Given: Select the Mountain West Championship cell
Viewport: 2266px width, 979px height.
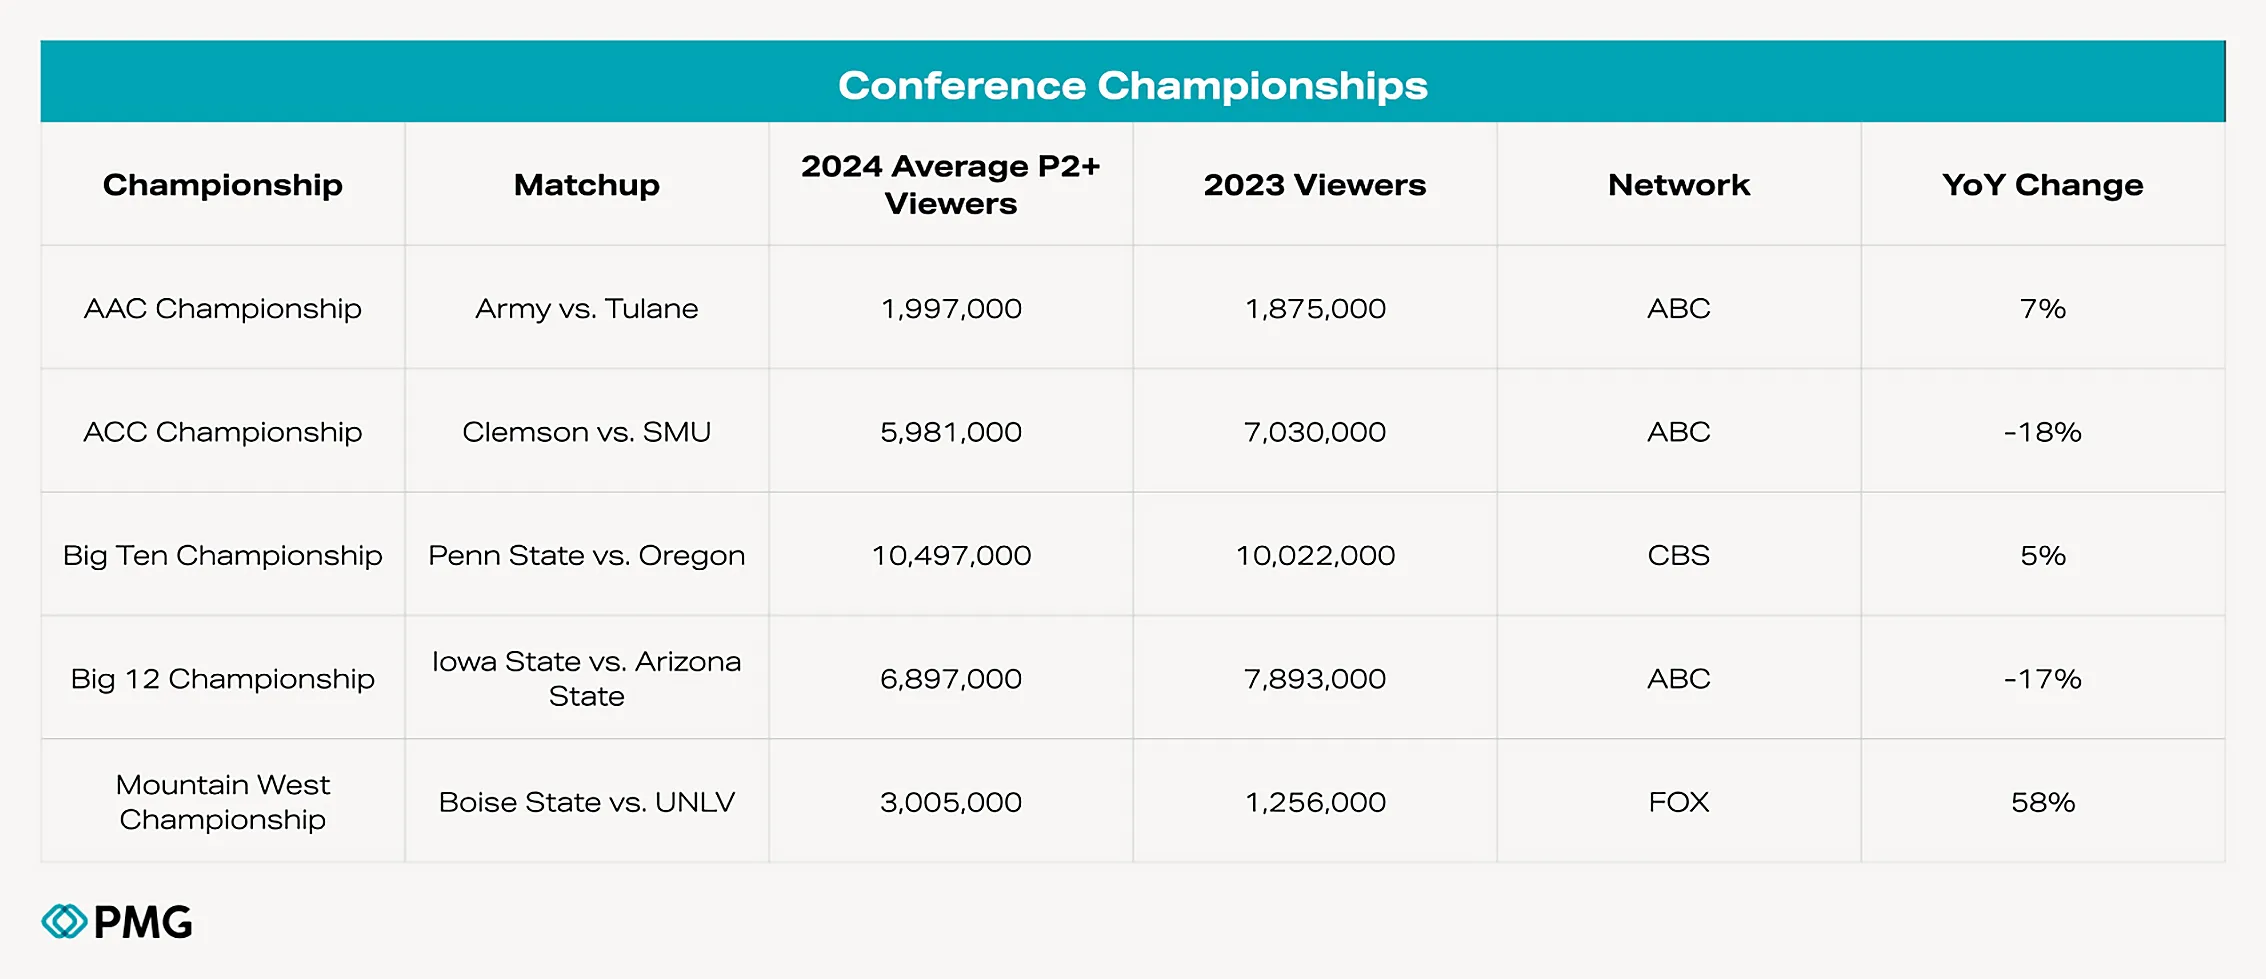Looking at the screenshot, I should tap(223, 801).
